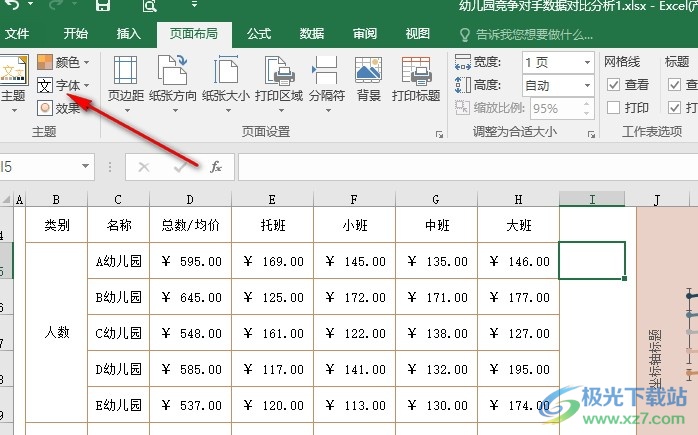Open the theme 字体 dropdown
Viewport: 698px width, 435px height.
(x=63, y=85)
